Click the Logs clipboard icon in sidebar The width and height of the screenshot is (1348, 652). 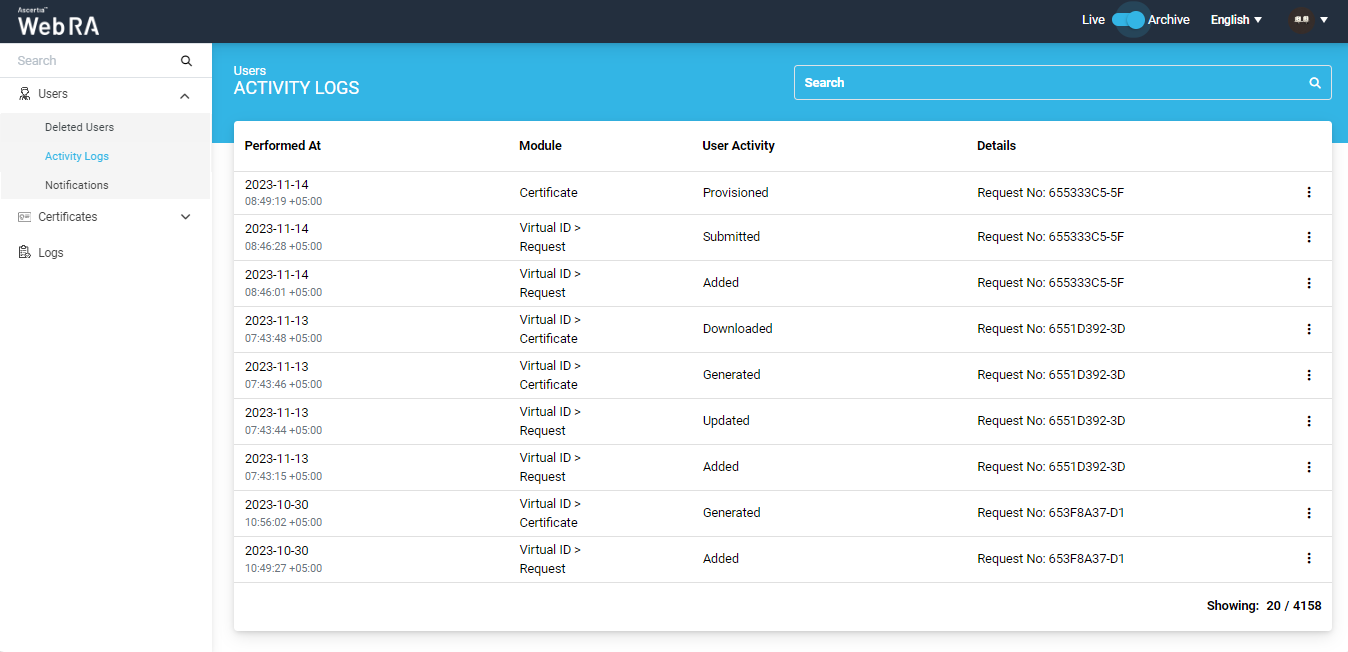point(25,253)
